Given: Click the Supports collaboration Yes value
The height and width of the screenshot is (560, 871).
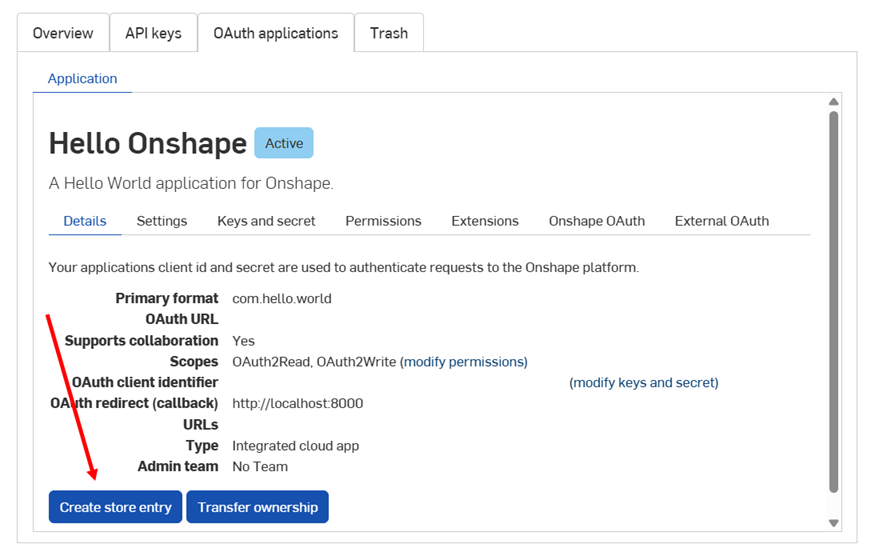Looking at the screenshot, I should pyautogui.click(x=243, y=341).
